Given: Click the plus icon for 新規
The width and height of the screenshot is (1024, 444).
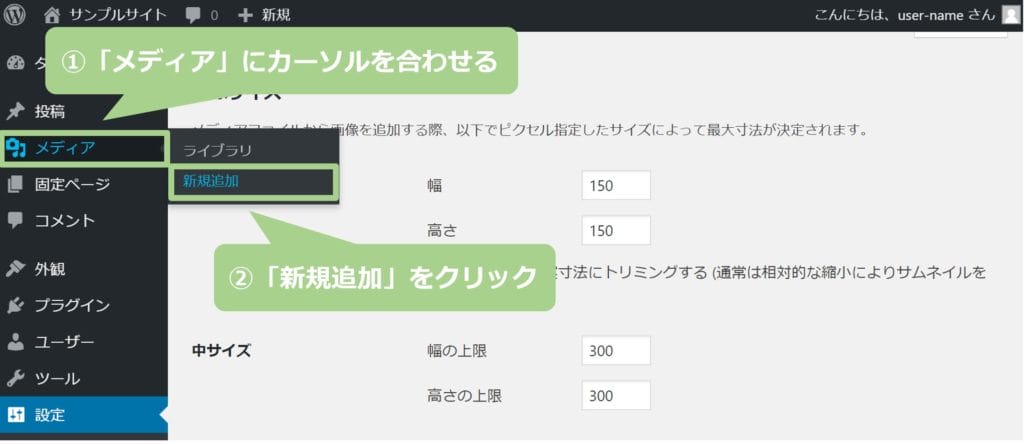Looking at the screenshot, I should 245,17.
